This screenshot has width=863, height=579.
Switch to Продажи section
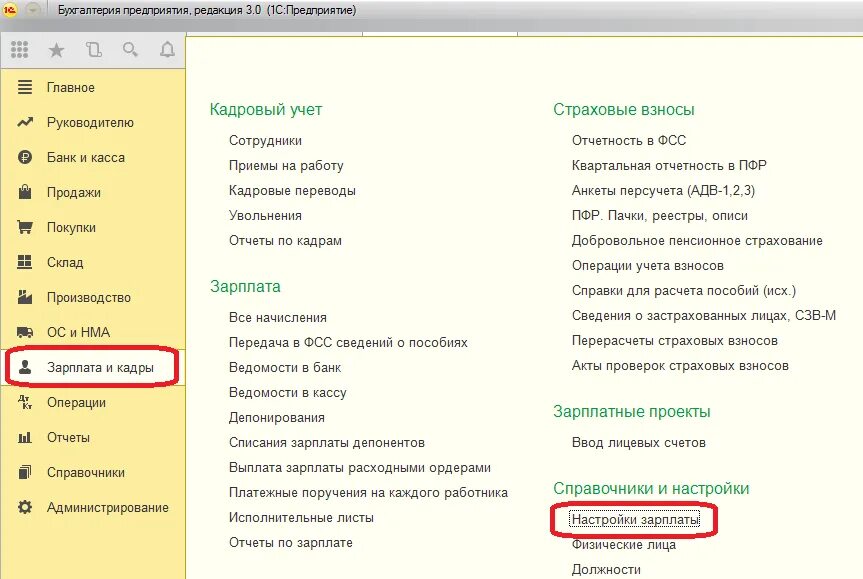pos(74,193)
